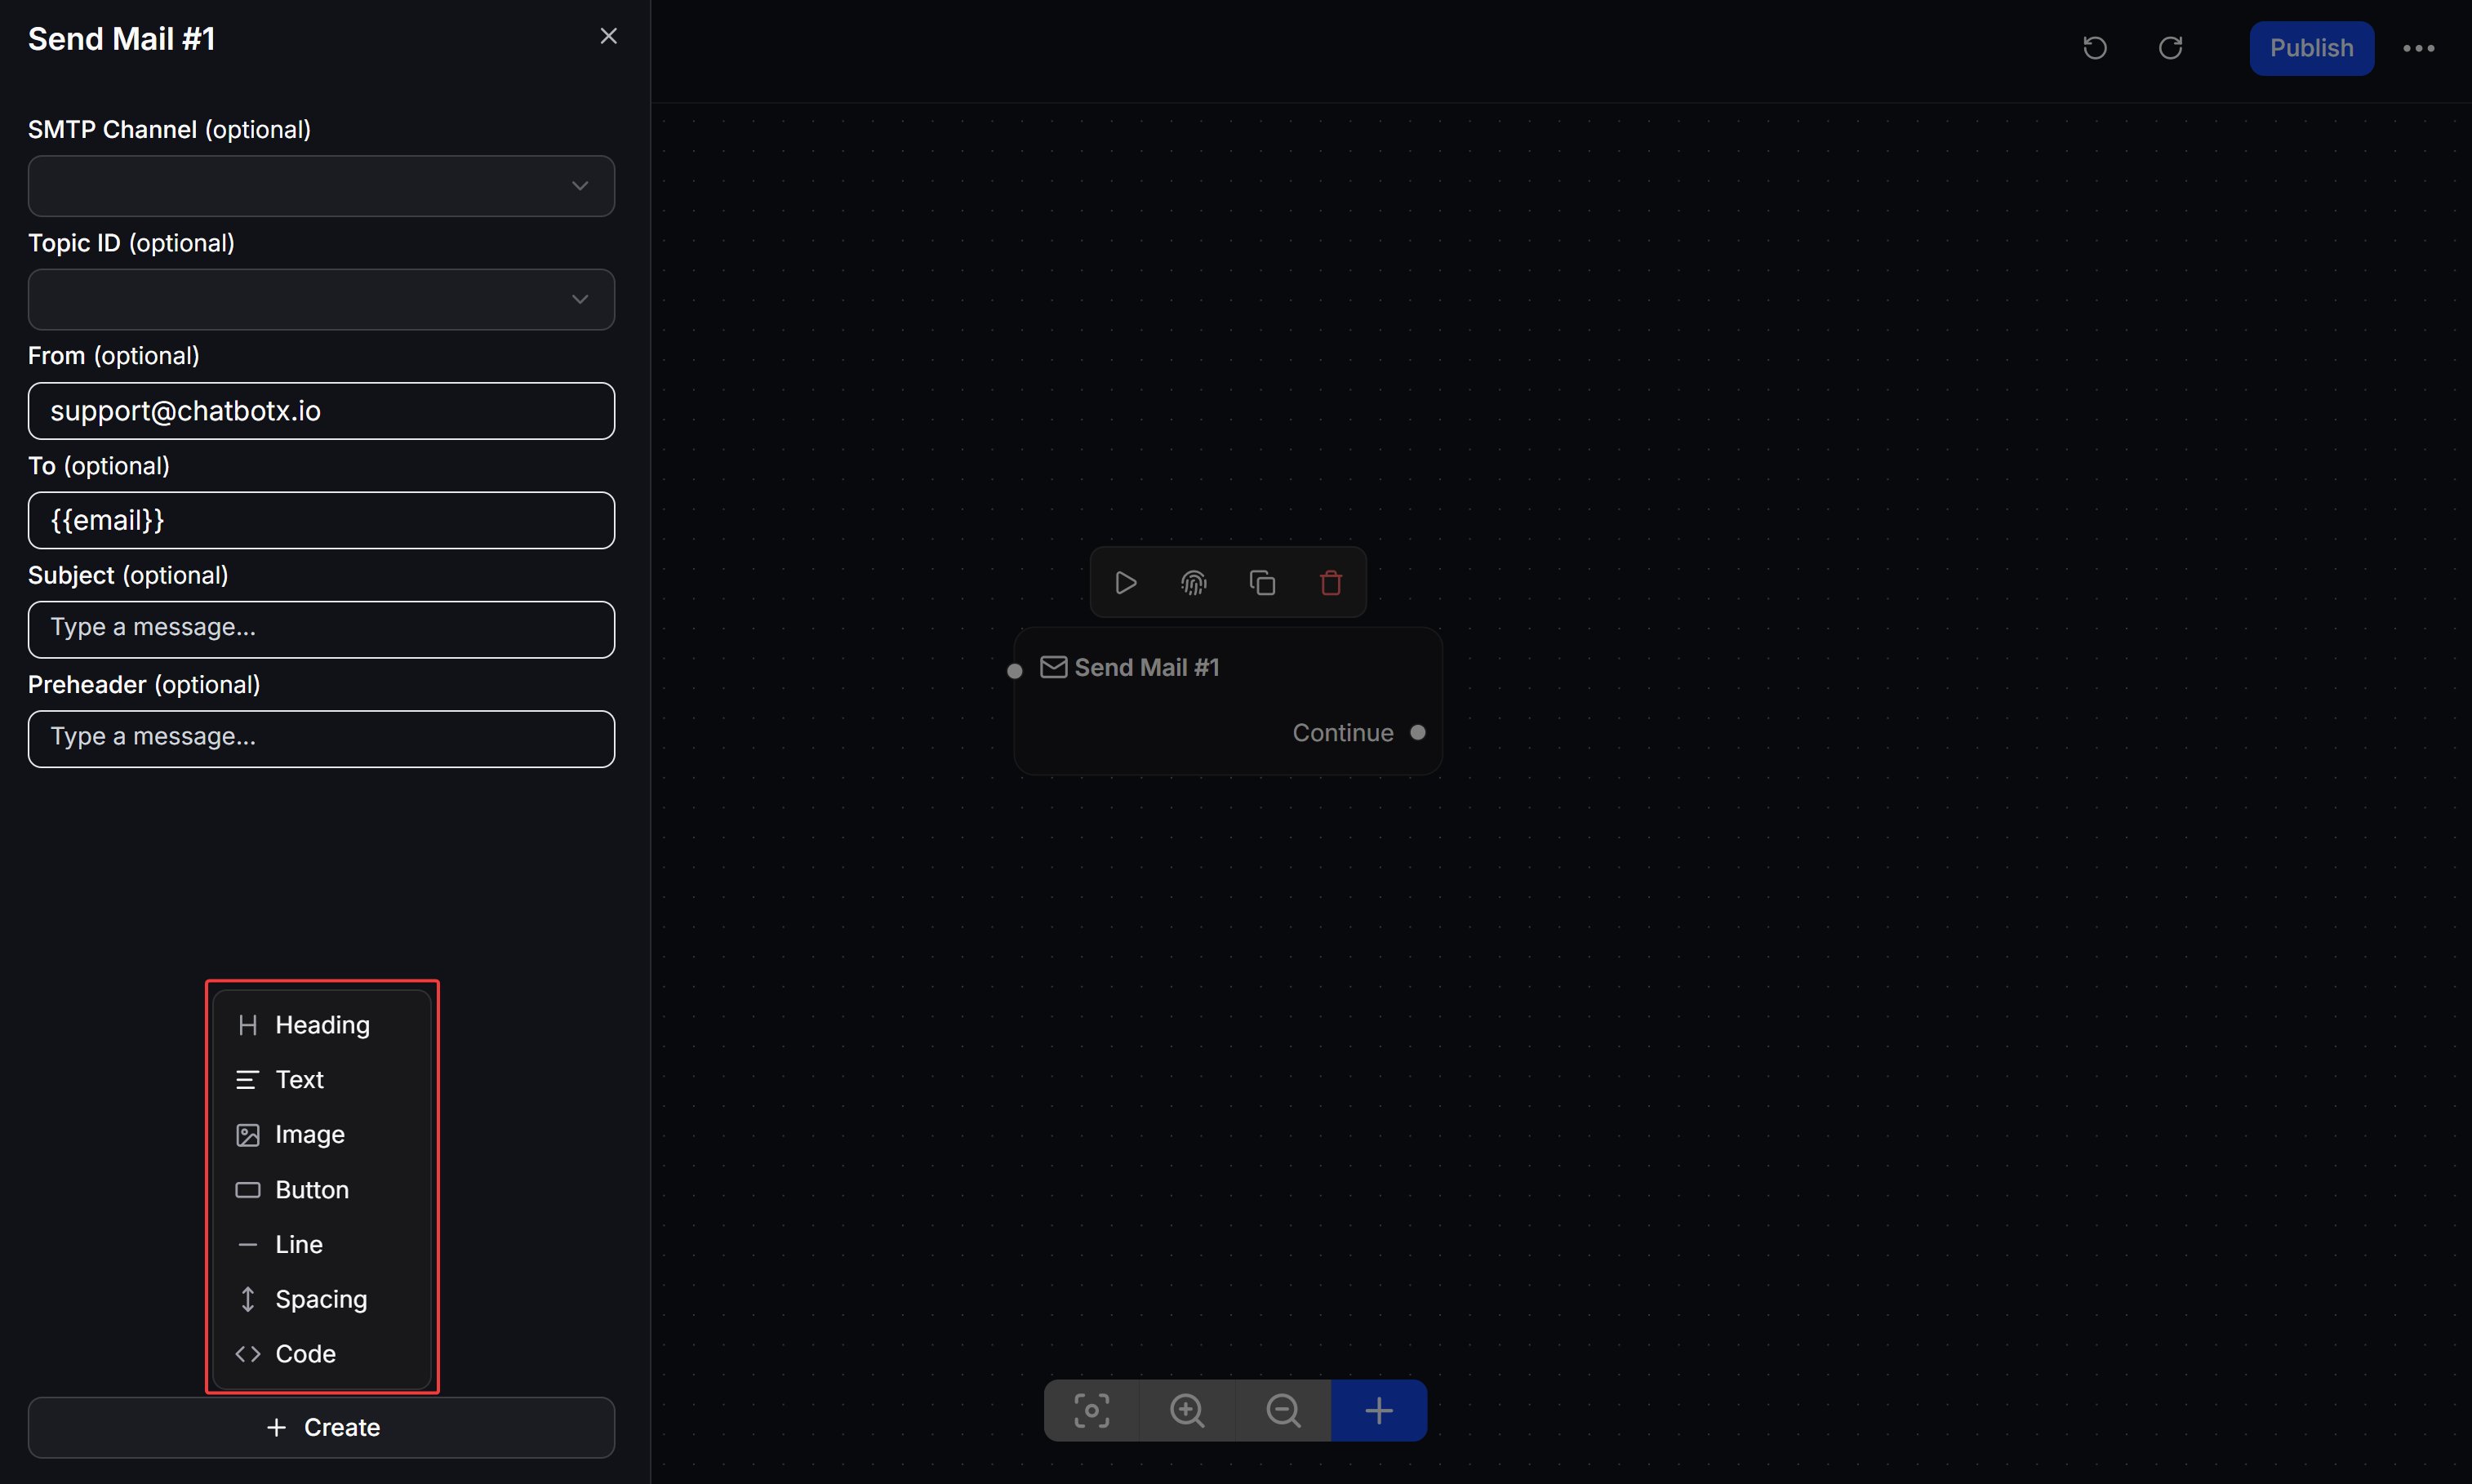Choose Text from the block menu
The height and width of the screenshot is (1484, 2472).
pos(322,1080)
